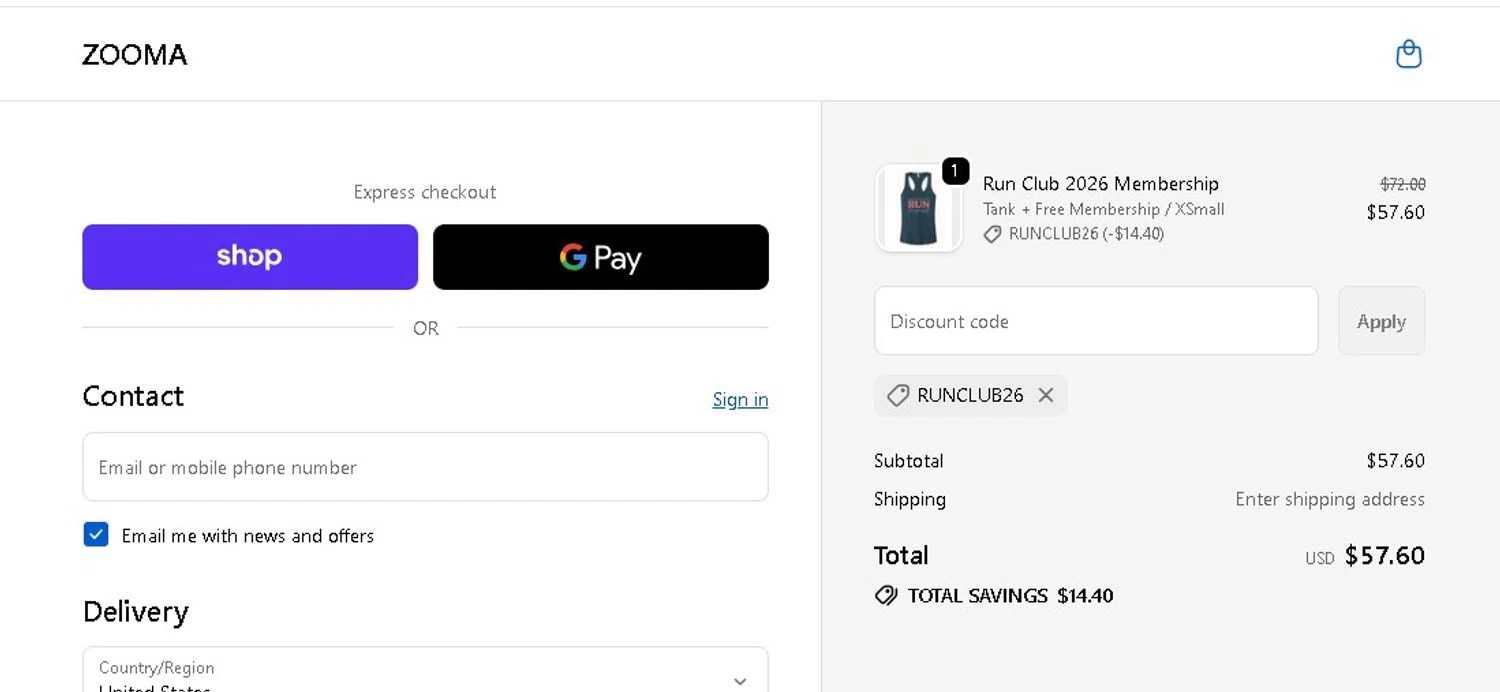Click the Run Club tank top thumbnail
Screen dimensions: 1500x692
point(918,208)
